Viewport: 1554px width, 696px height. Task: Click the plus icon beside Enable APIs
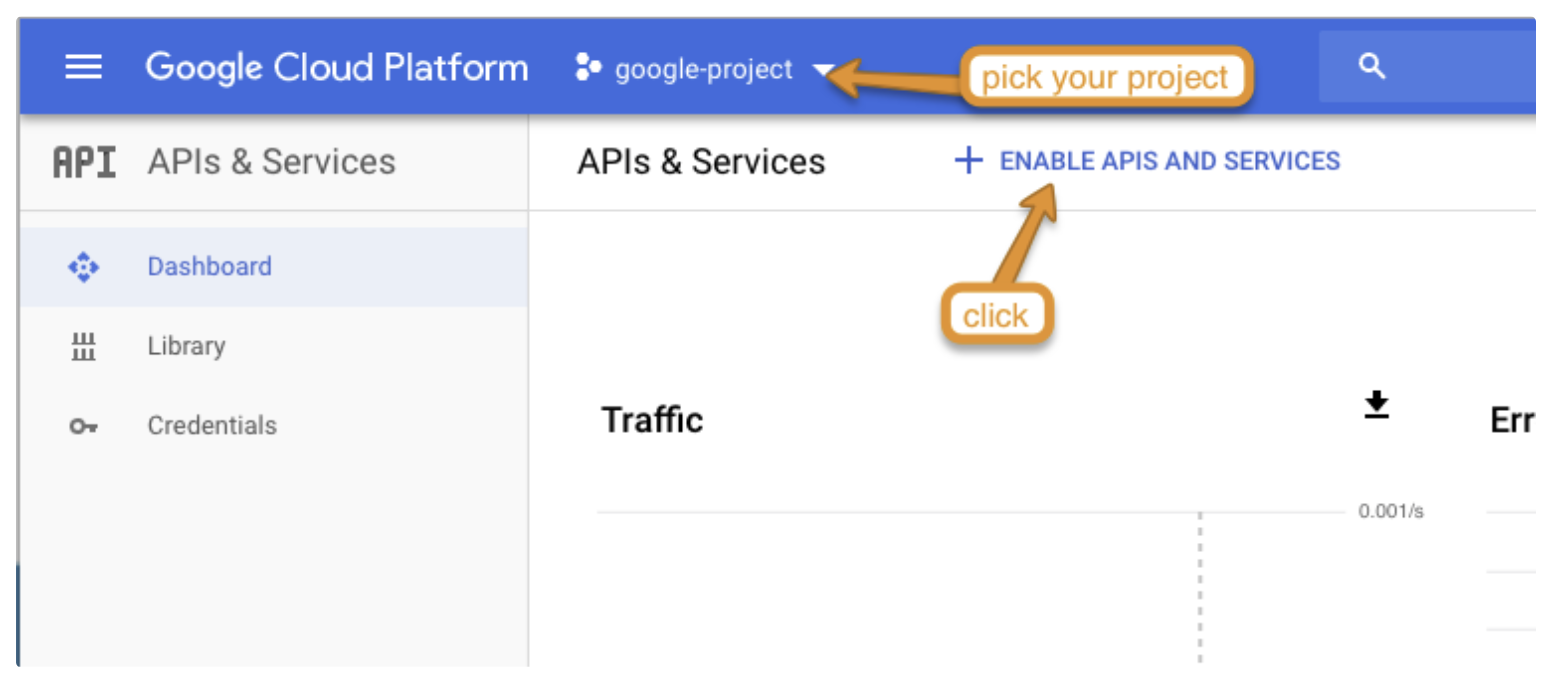(968, 161)
